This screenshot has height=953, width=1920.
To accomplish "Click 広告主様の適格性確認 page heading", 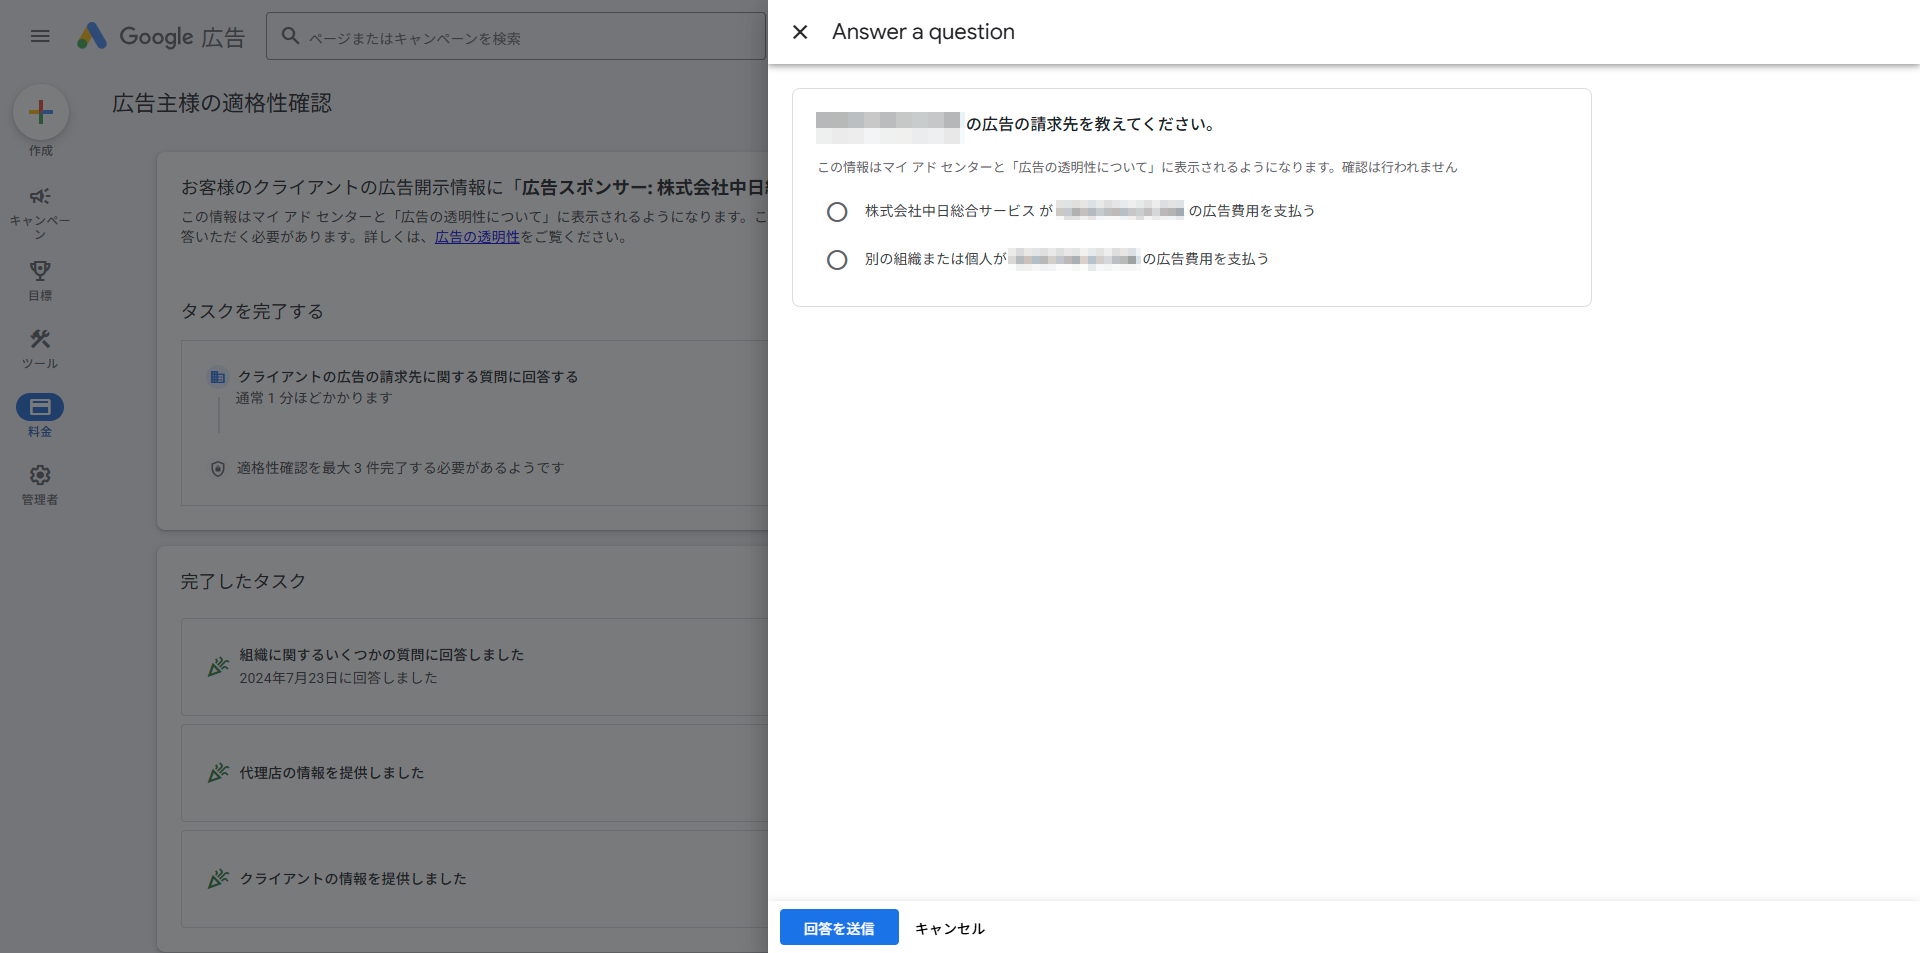I will [x=222, y=103].
